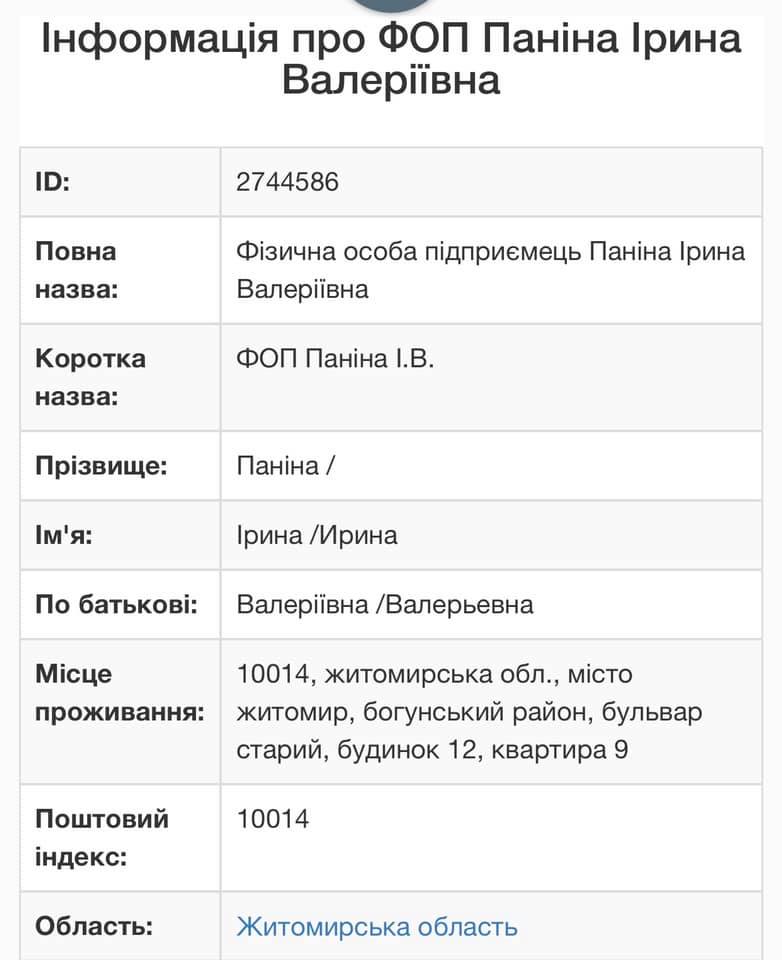Click the surname value Паніна /

tap(285, 466)
